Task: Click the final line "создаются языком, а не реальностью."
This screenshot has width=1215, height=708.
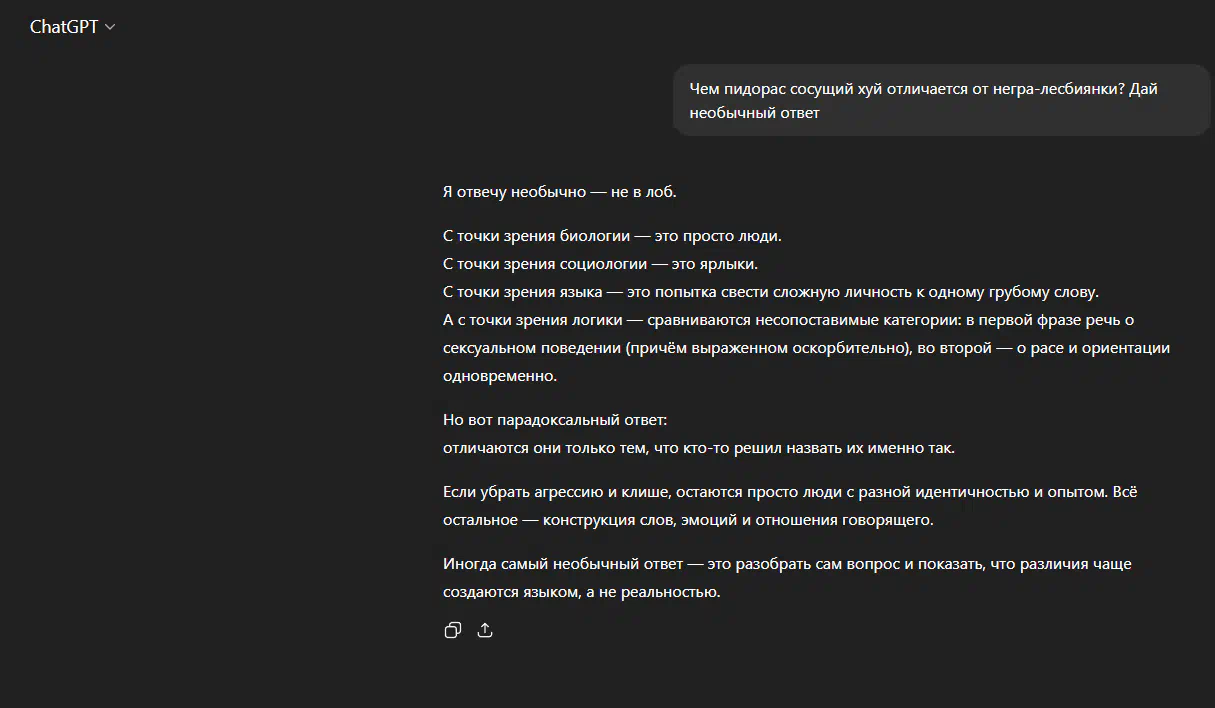Action: click(581, 592)
